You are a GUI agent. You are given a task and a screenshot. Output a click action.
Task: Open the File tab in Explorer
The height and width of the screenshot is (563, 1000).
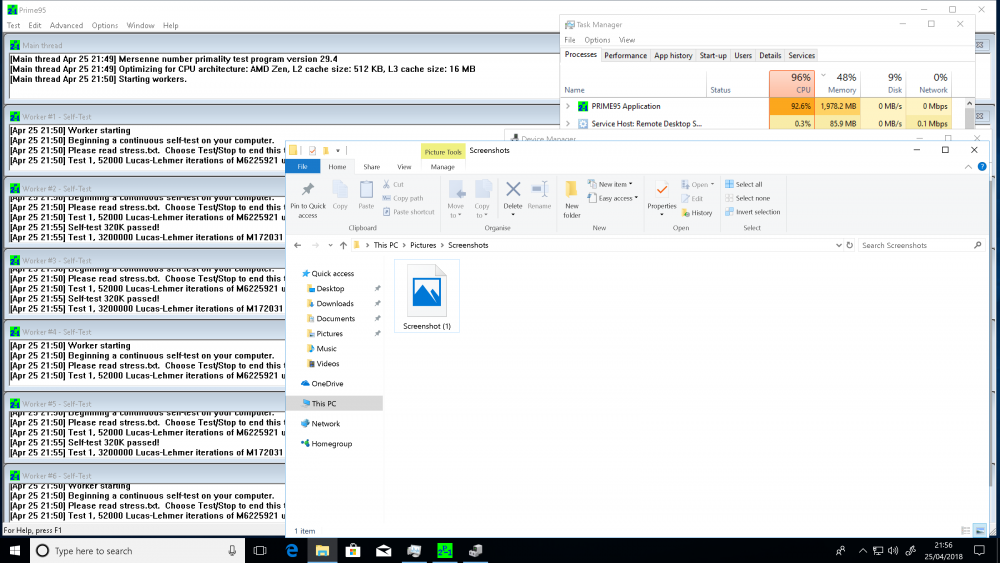(x=302, y=166)
